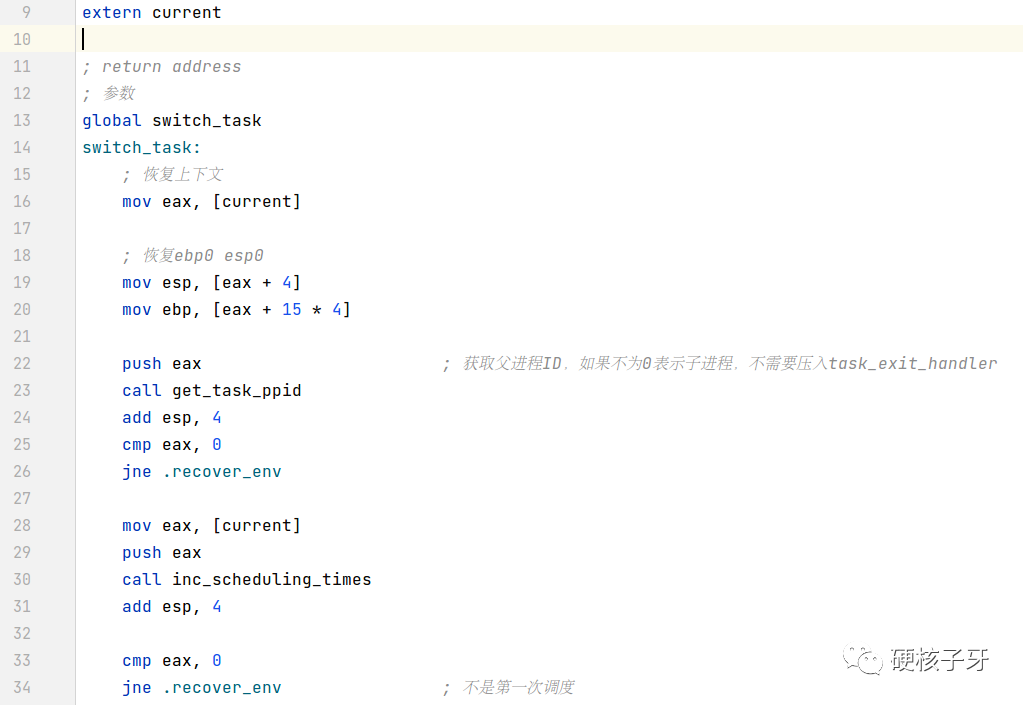The image size is (1023, 705).
Task: Click the '; 恢复上下文' comment
Action: coord(173,174)
